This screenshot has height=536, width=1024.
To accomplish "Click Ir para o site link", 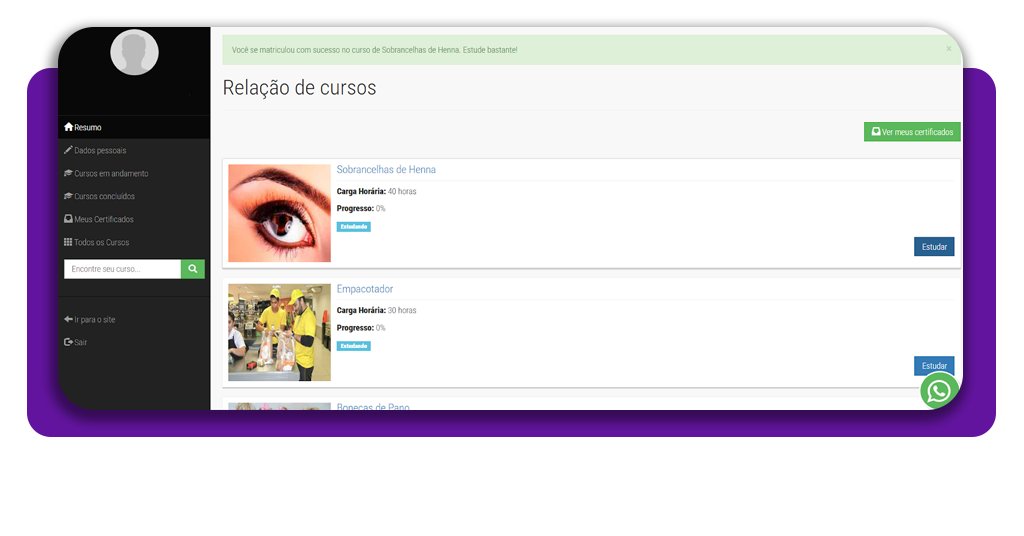I will (x=89, y=319).
